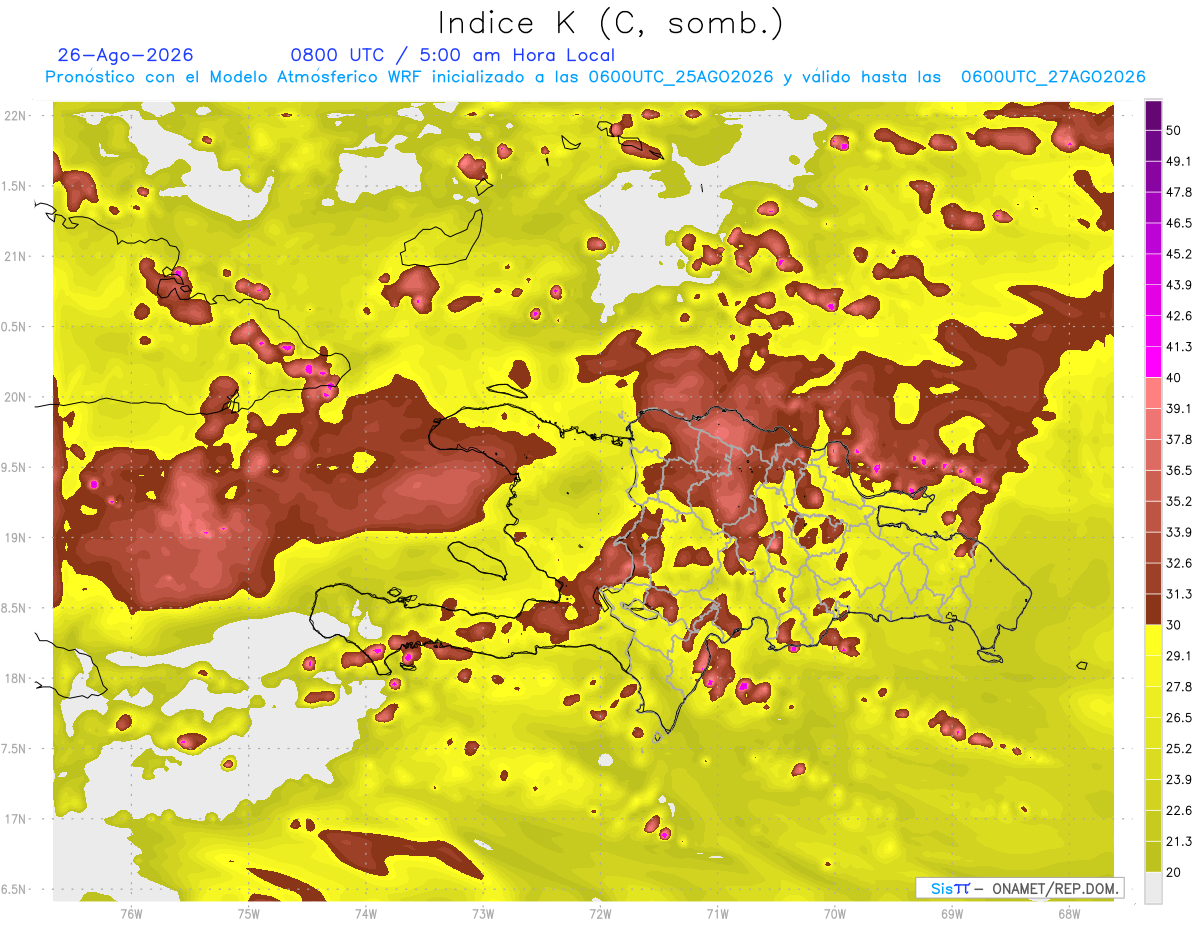This screenshot has height=927, width=1200.
Task: Select the initialization timestamp "0600UTC_25AGO2026"
Action: point(681,77)
